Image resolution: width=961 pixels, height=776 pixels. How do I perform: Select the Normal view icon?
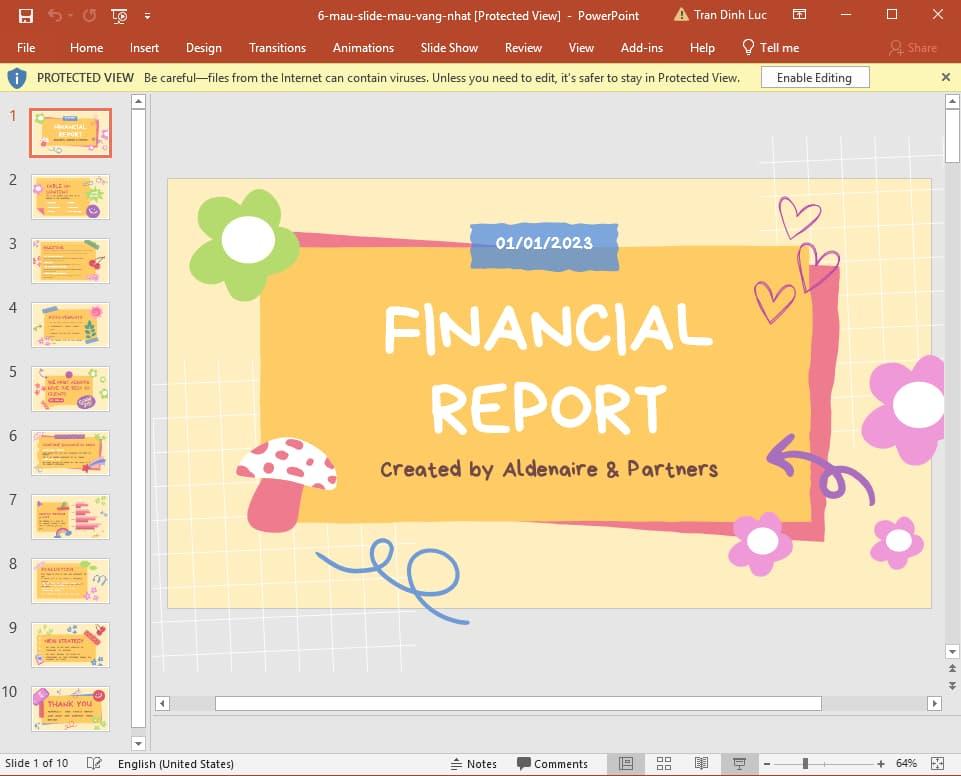(x=627, y=763)
